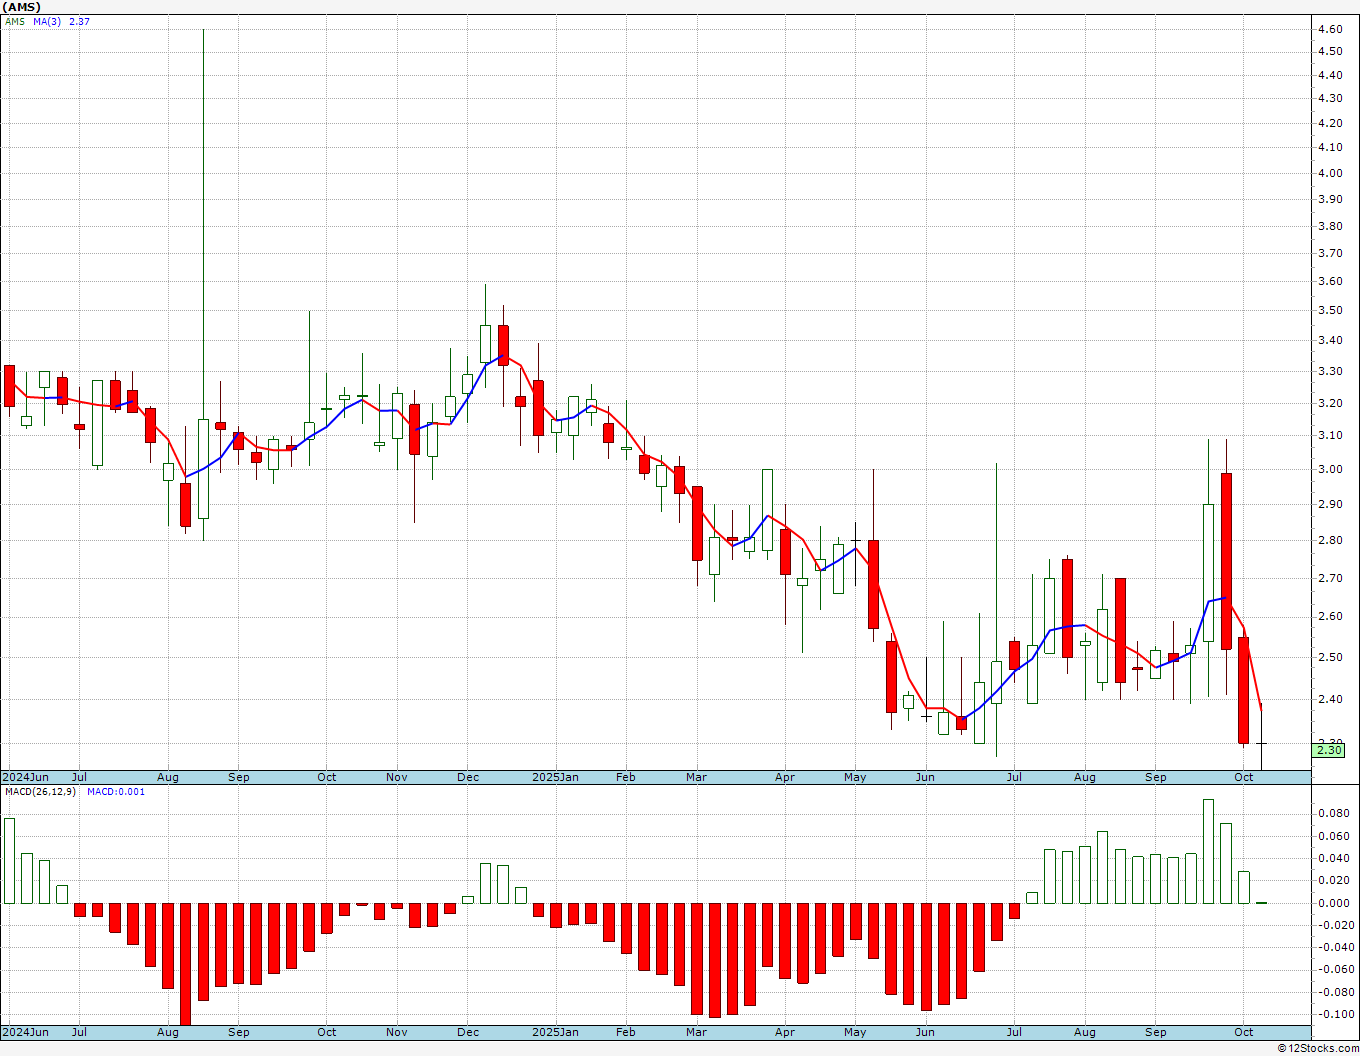Viewport: 1360px width, 1056px height.
Task: Click May on the price chart date axis
Action: click(855, 777)
